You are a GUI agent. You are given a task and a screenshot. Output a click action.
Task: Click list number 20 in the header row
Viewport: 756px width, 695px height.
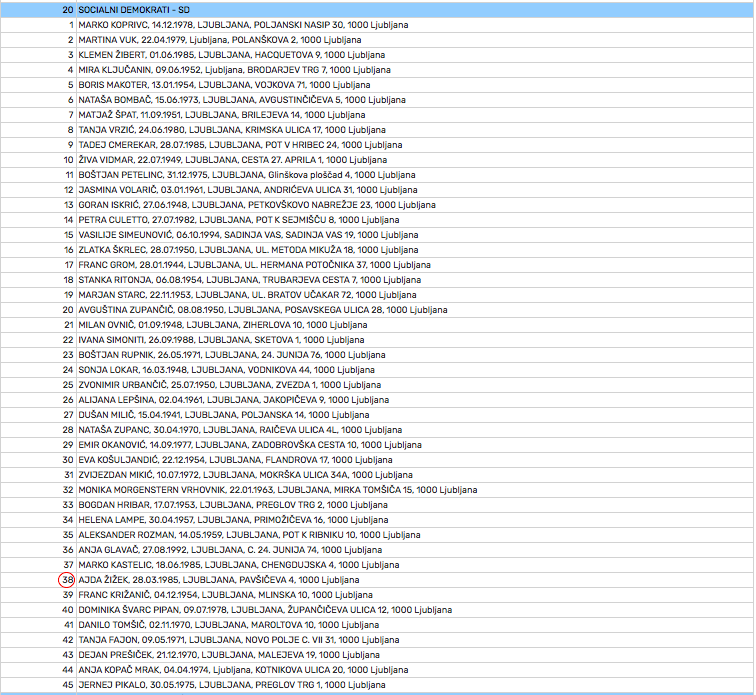click(x=66, y=10)
